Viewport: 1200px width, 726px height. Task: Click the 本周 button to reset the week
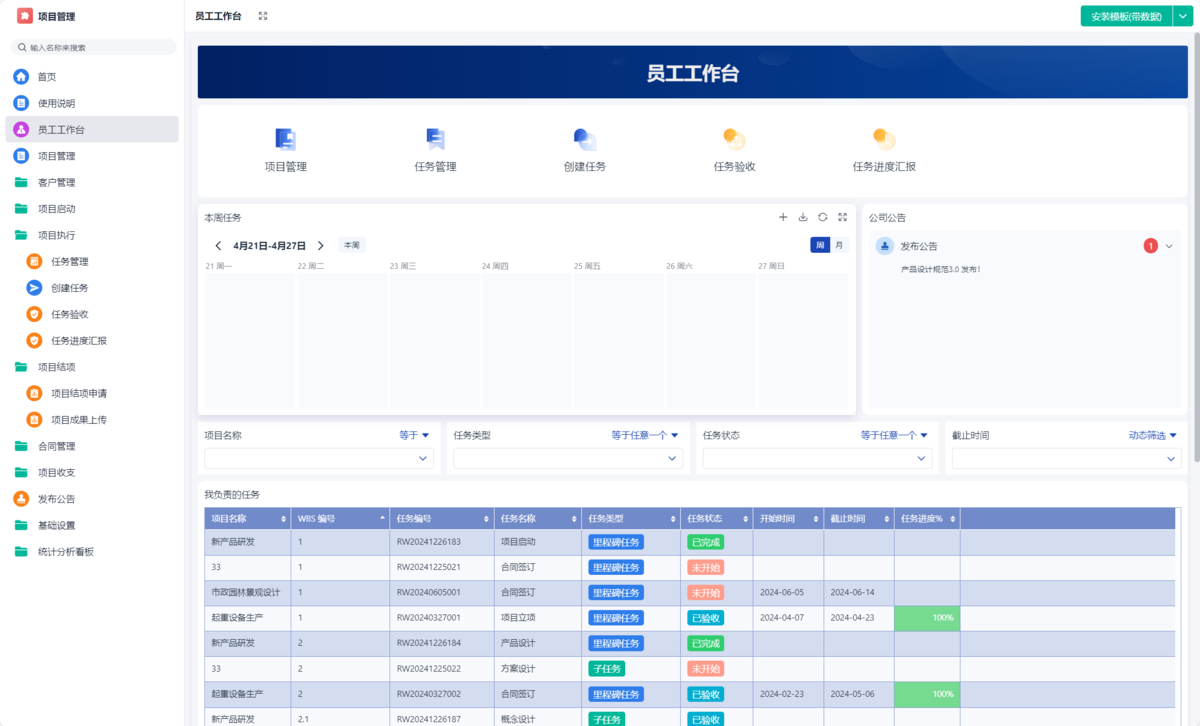[x=351, y=244]
